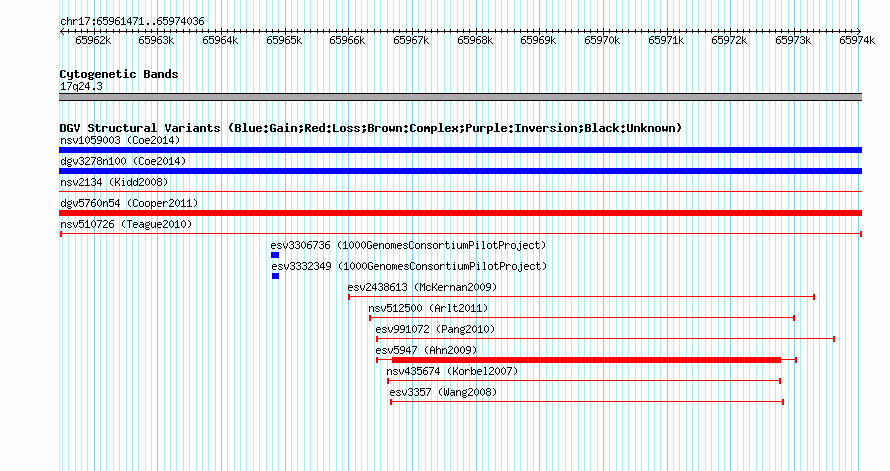Click the 65963k ruler tick label
Screen dimensions: 890x471
point(156,40)
